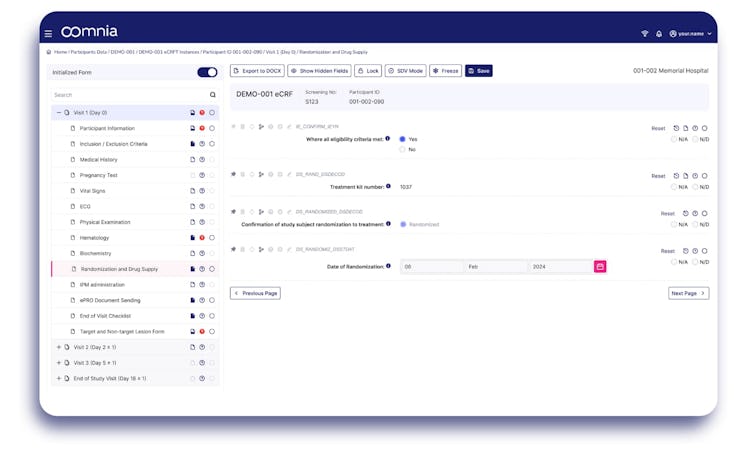
Task: Click document status icon on ePRO Document Sending row
Action: (193, 300)
